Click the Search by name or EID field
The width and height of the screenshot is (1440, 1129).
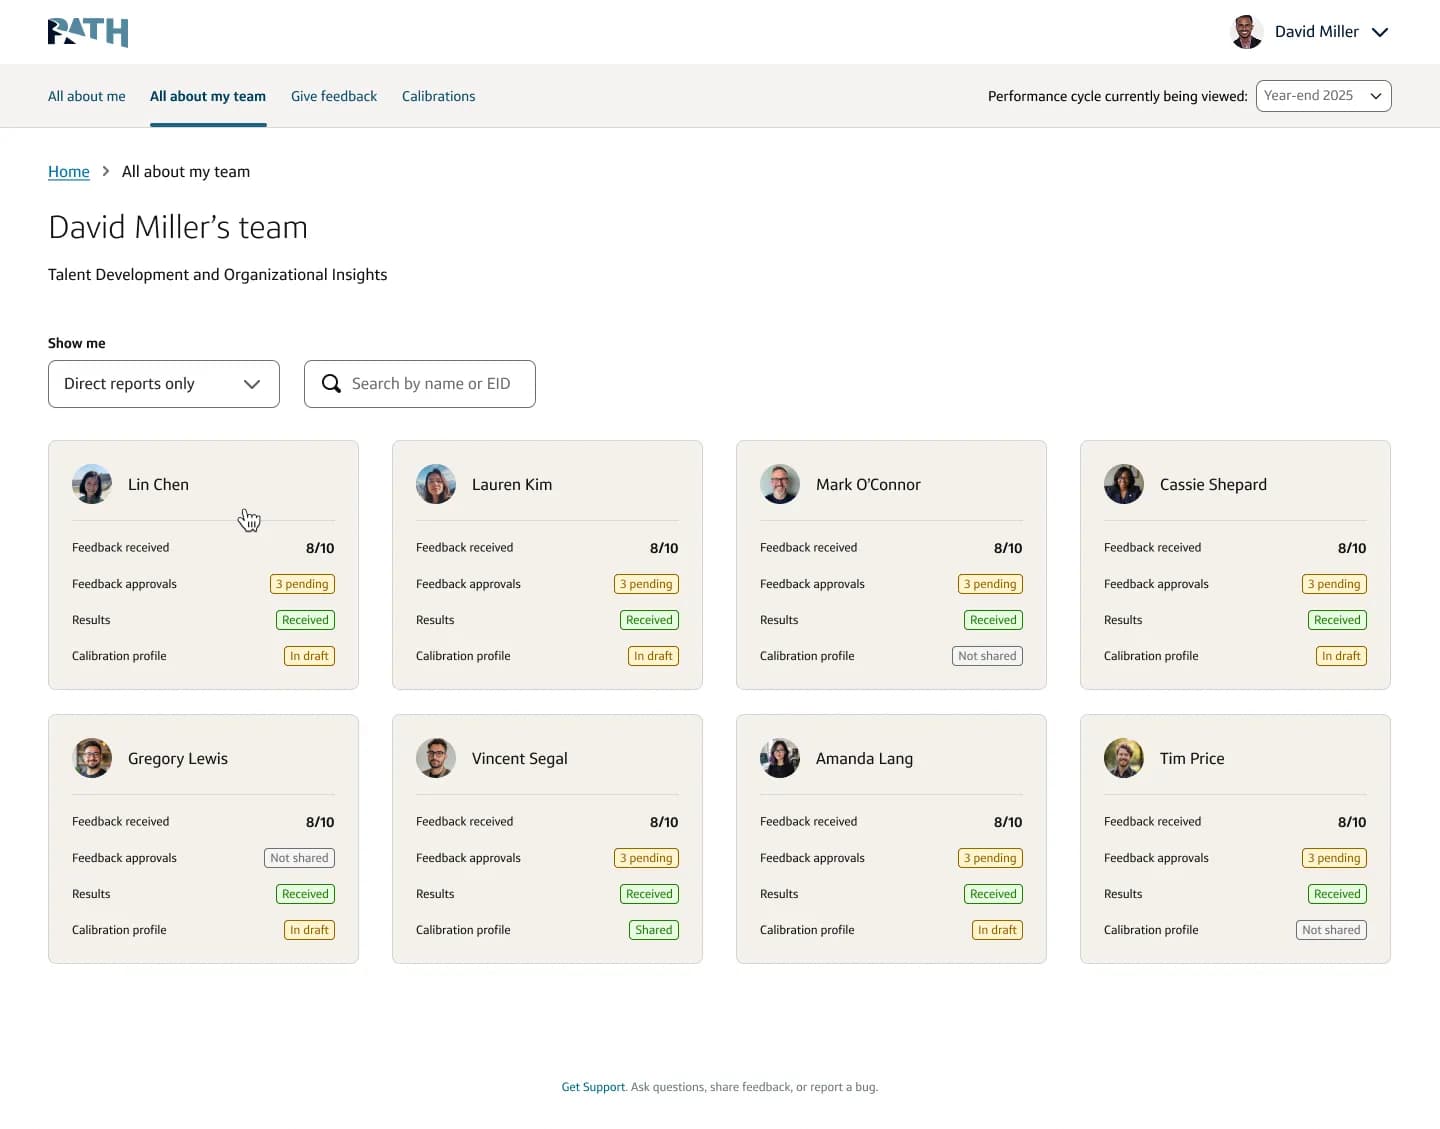point(420,384)
